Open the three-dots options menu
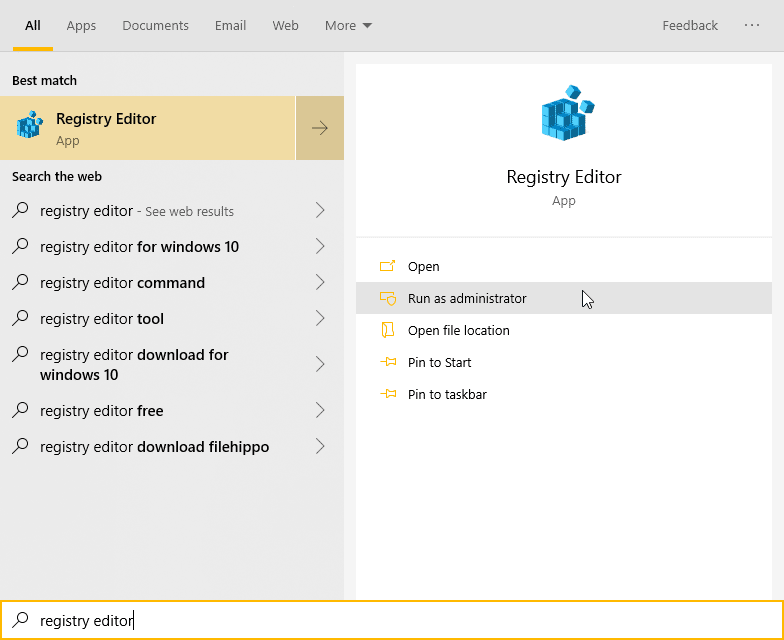The height and width of the screenshot is (640, 784). [x=752, y=25]
